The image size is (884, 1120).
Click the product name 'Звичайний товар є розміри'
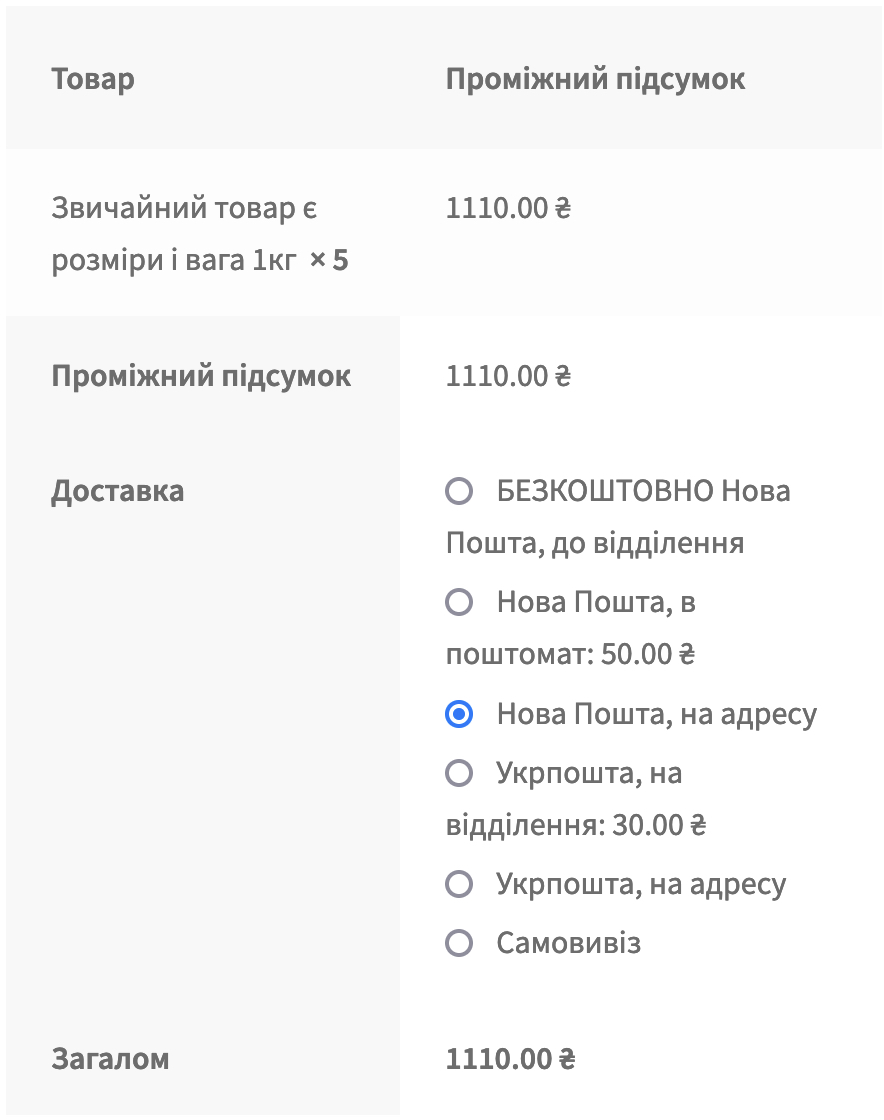[x=184, y=234]
